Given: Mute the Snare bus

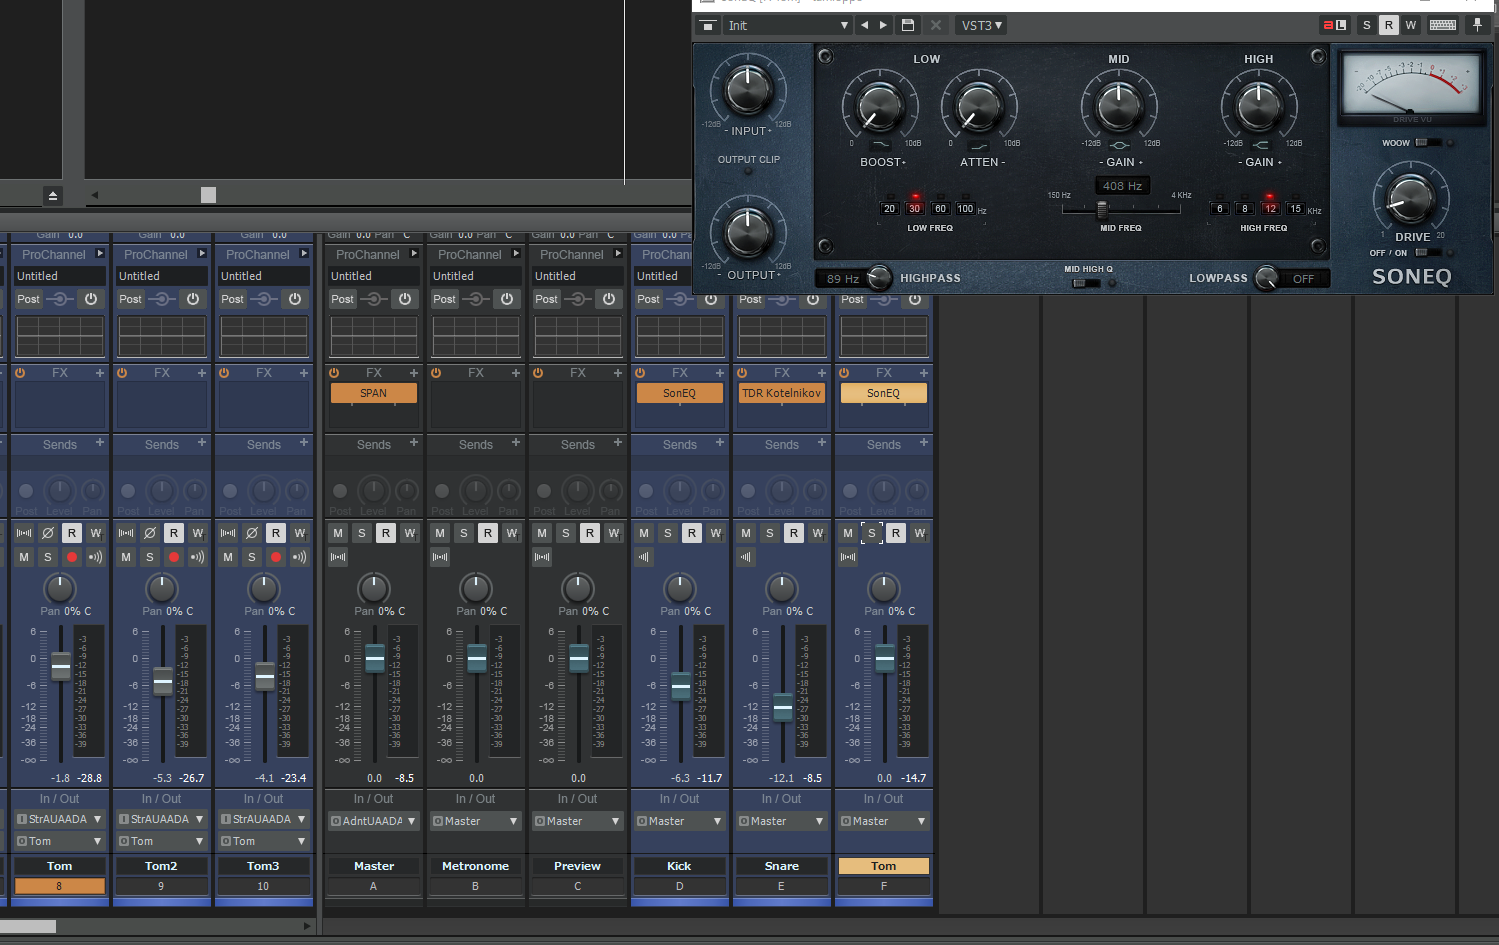Looking at the screenshot, I should click(746, 533).
